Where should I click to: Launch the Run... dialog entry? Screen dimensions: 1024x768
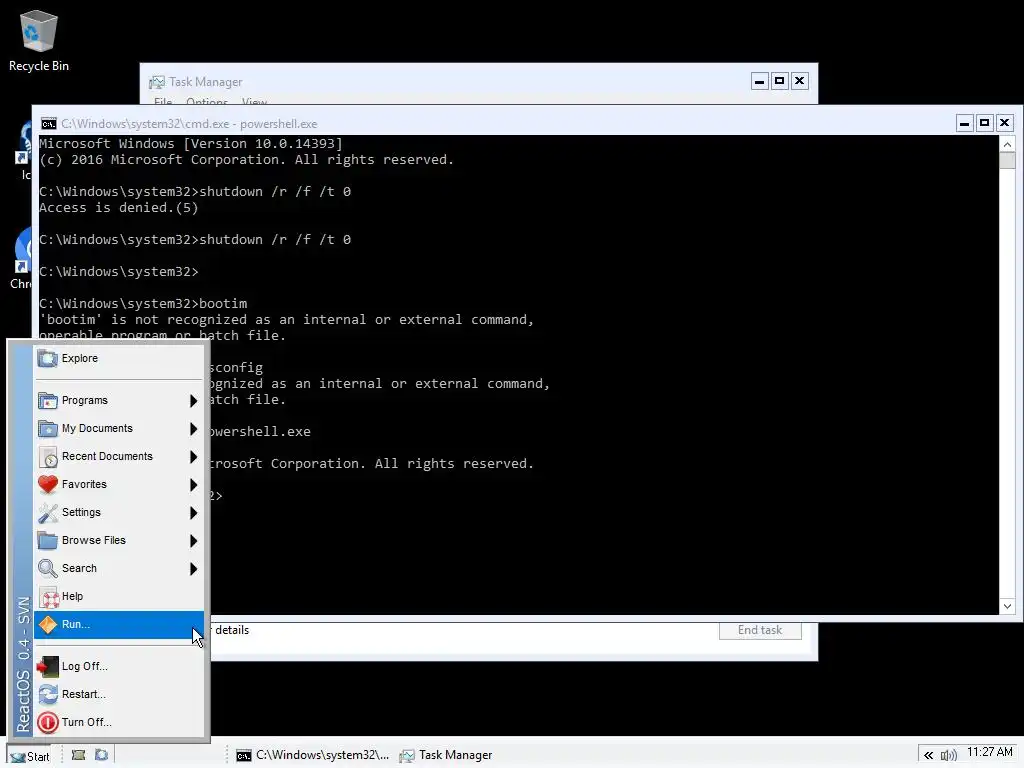[119, 624]
